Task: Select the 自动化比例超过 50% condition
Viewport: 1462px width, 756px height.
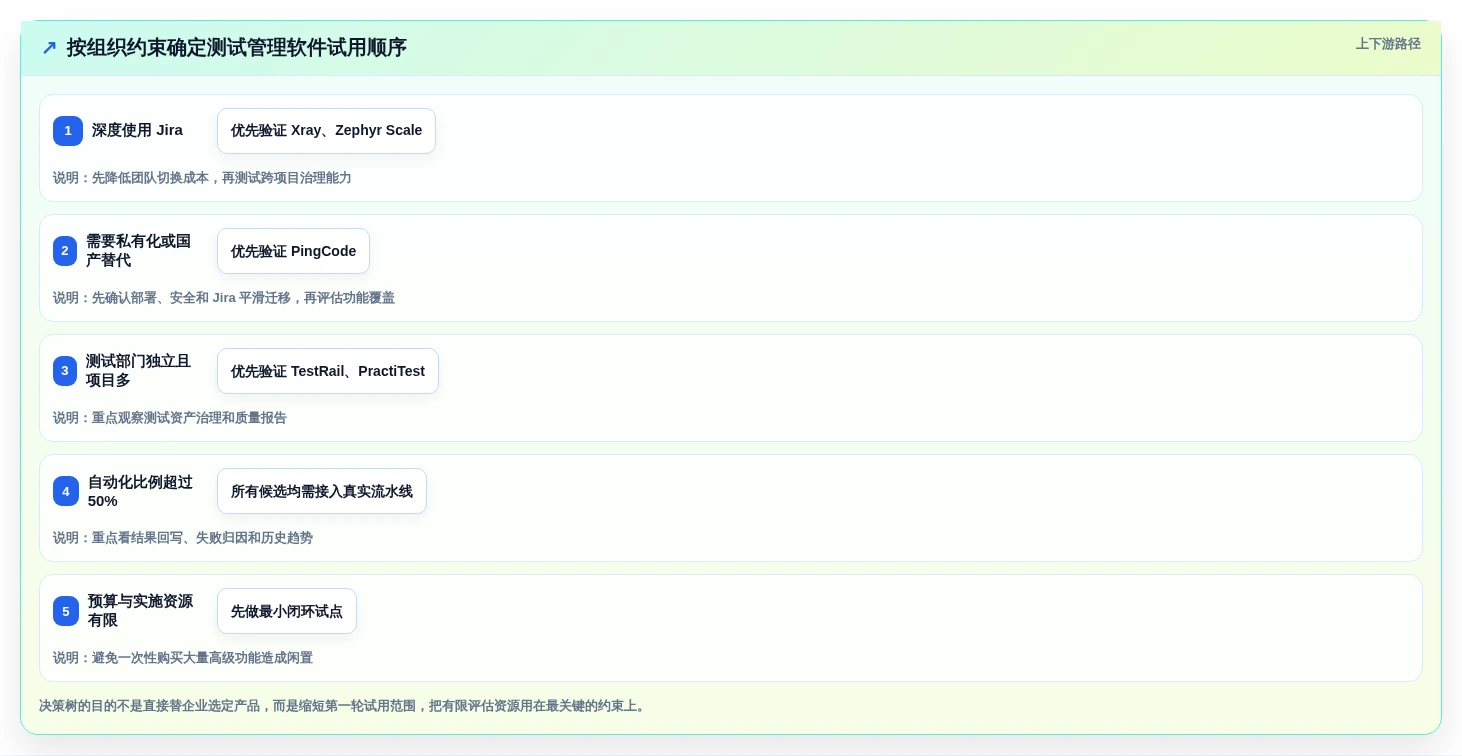Action: pyautogui.click(x=140, y=491)
